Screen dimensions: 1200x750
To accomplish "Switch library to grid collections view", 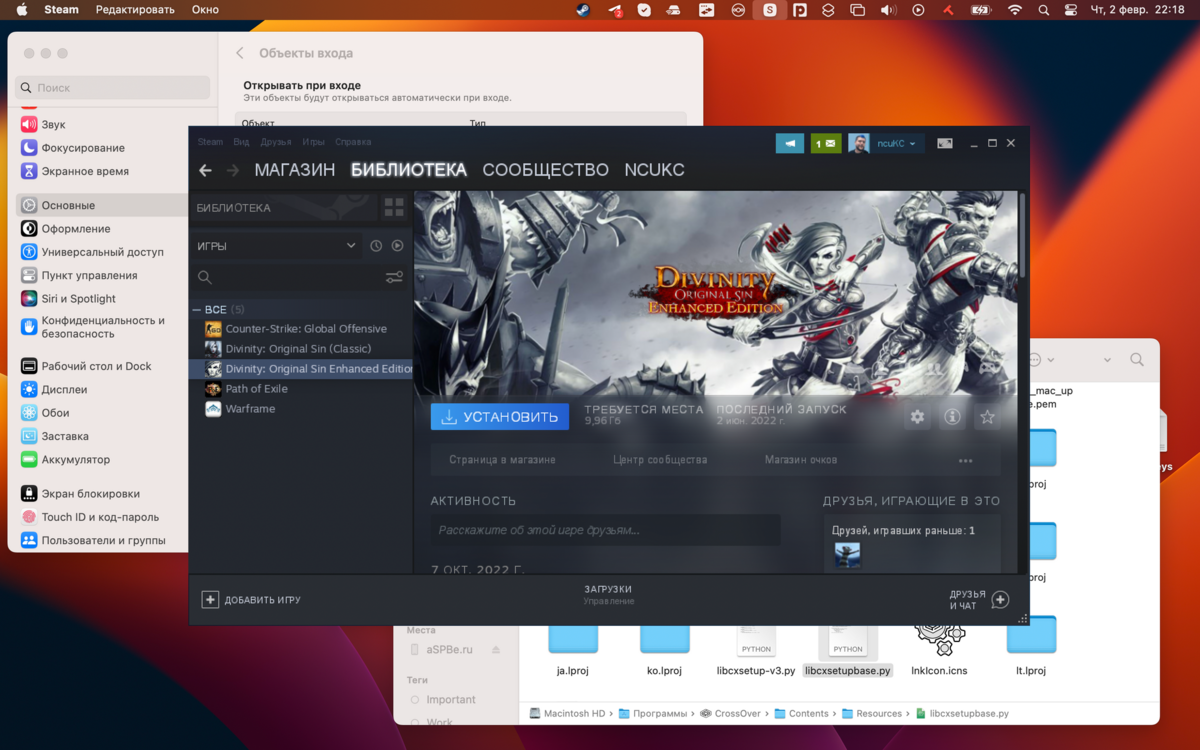I will coord(394,208).
